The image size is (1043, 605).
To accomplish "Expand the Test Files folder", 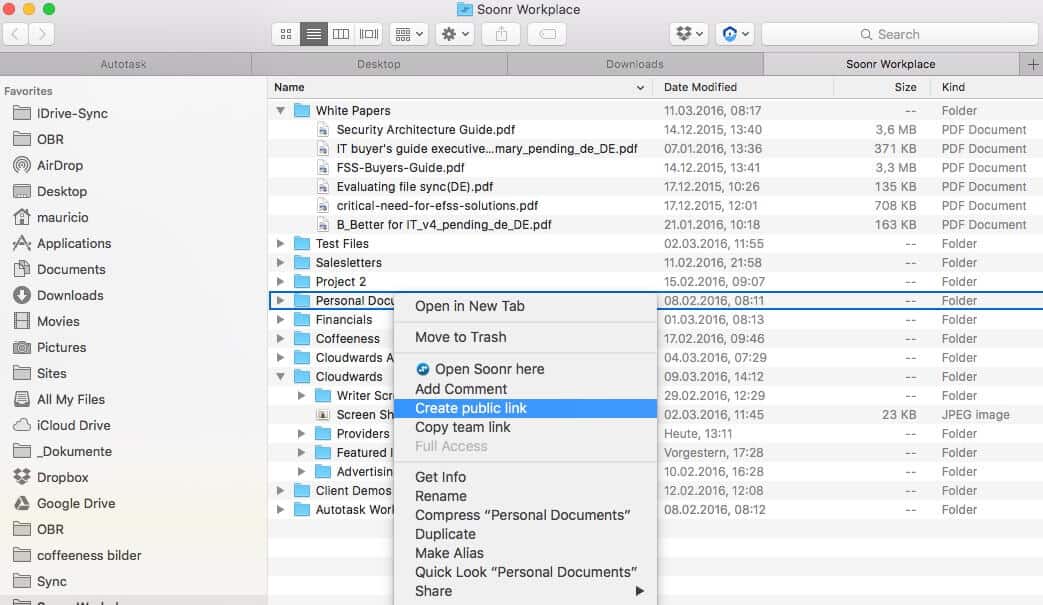I will point(281,243).
